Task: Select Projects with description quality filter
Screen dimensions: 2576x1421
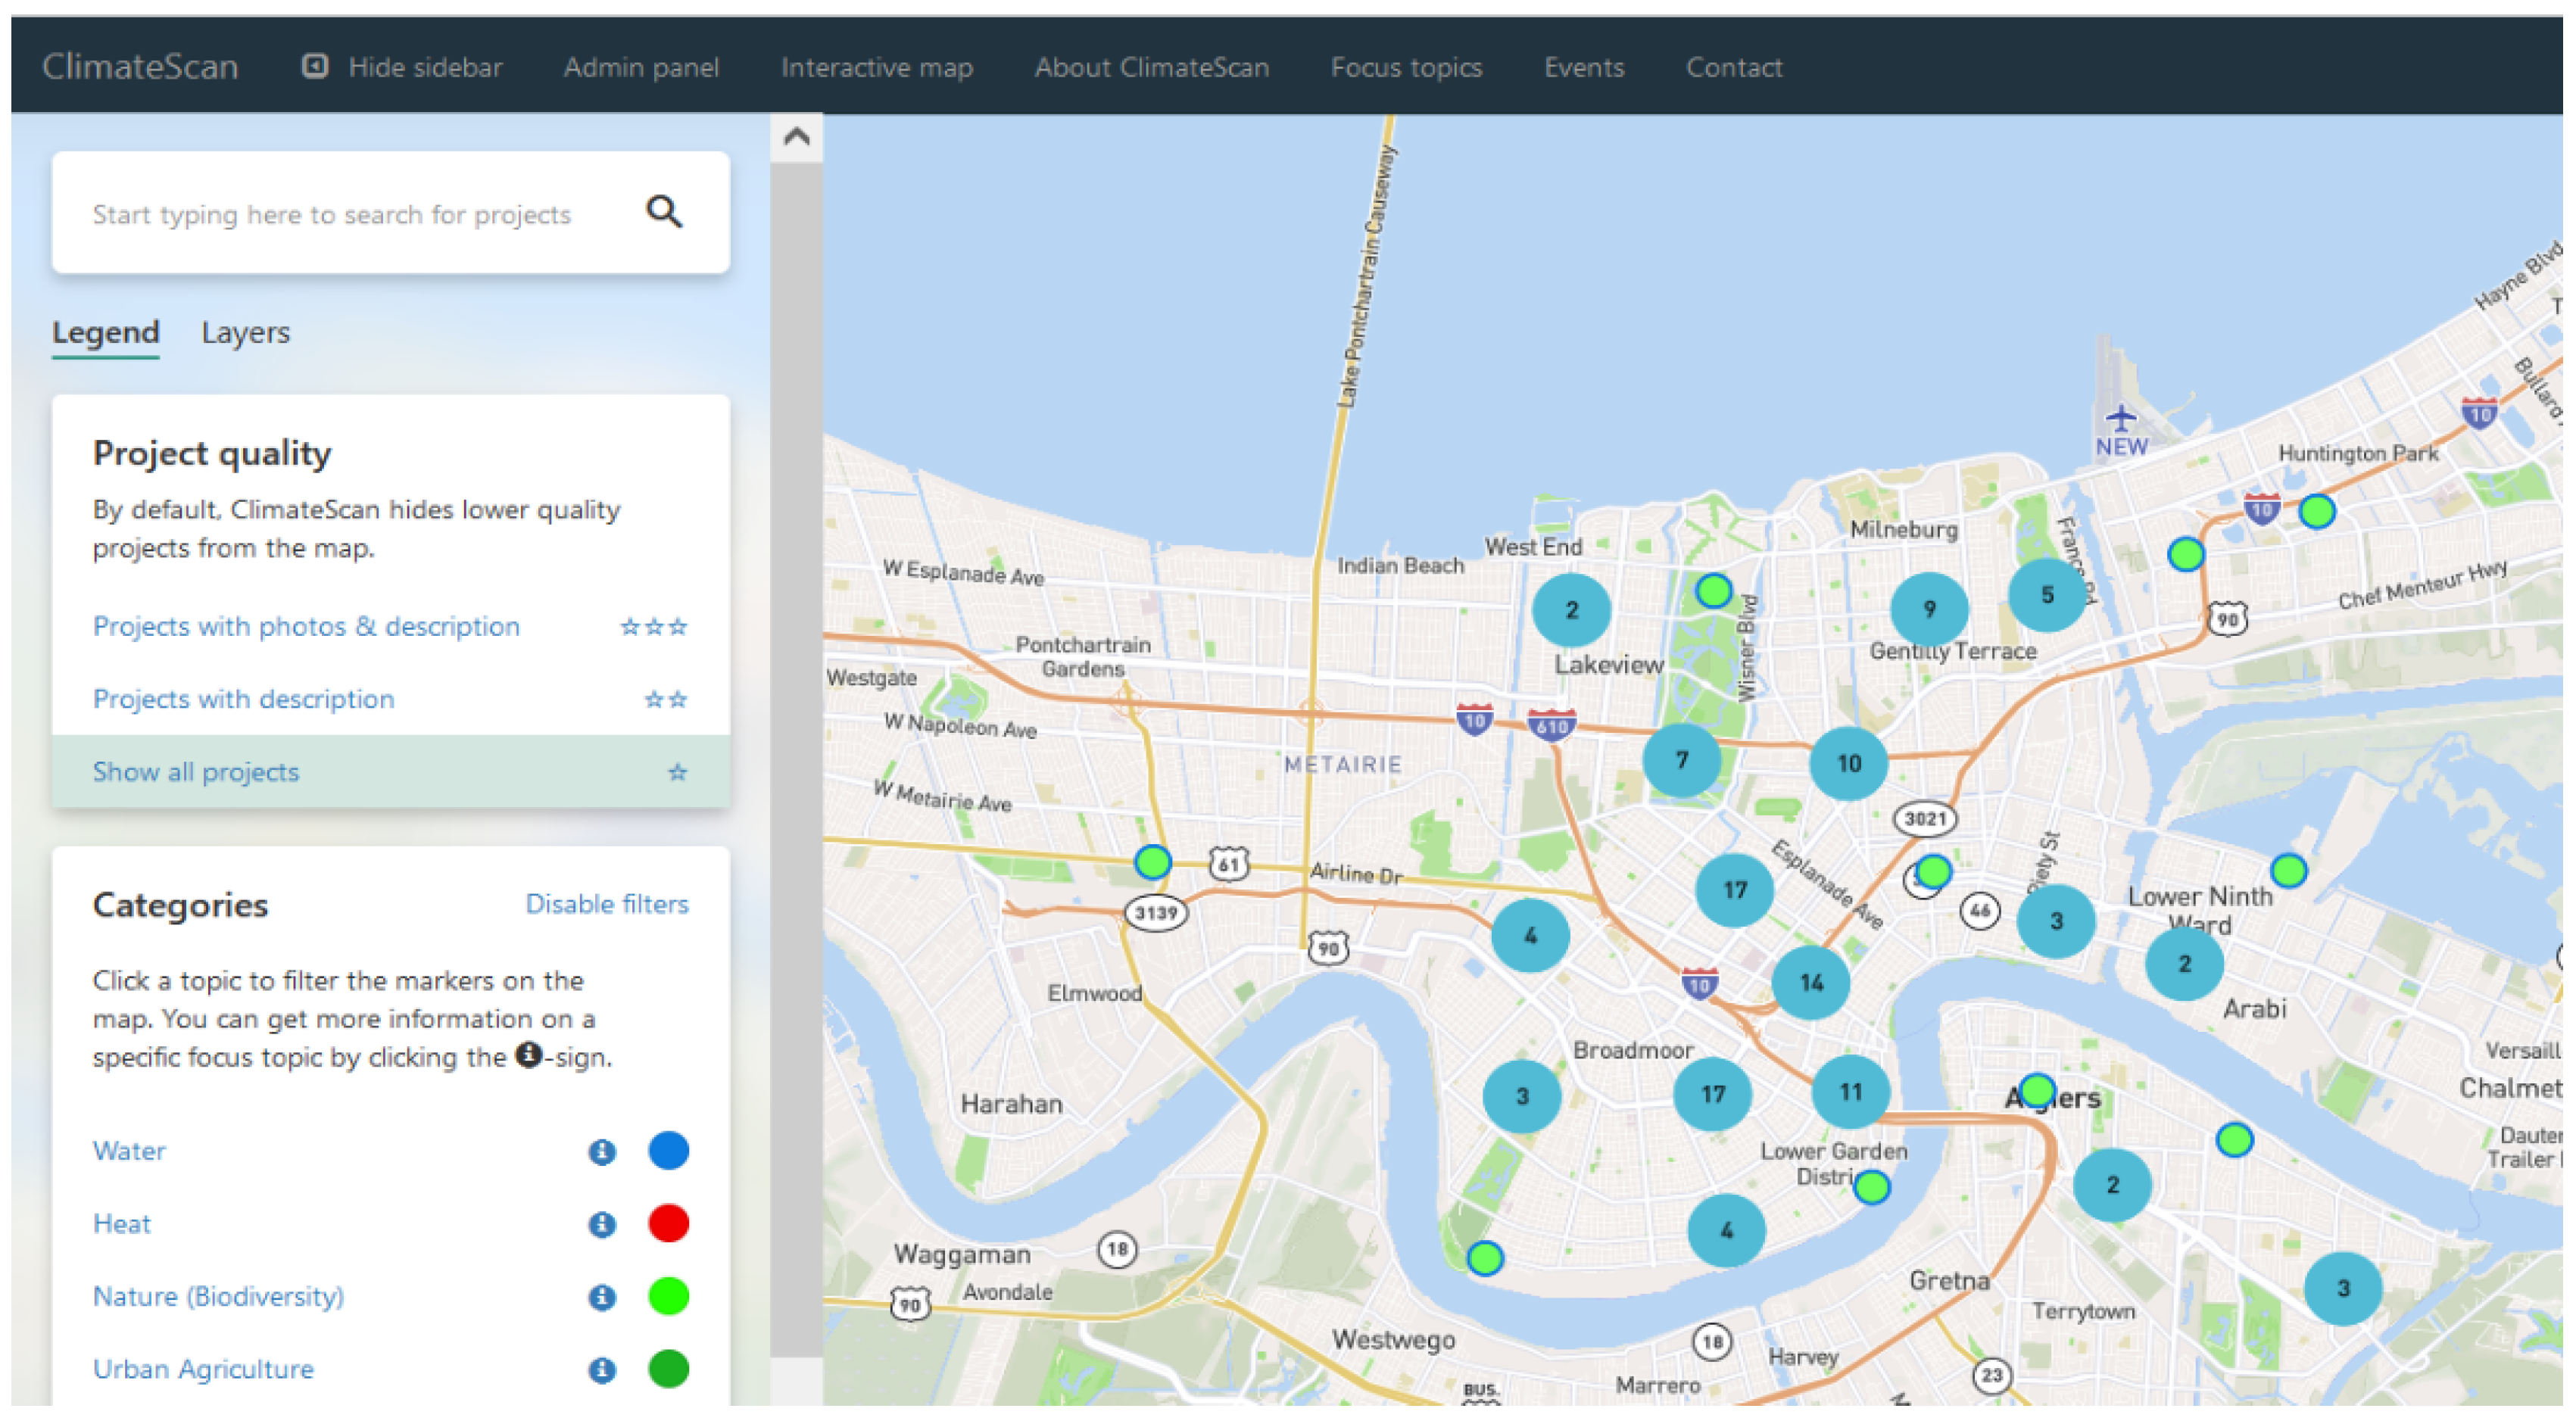Action: (x=243, y=699)
